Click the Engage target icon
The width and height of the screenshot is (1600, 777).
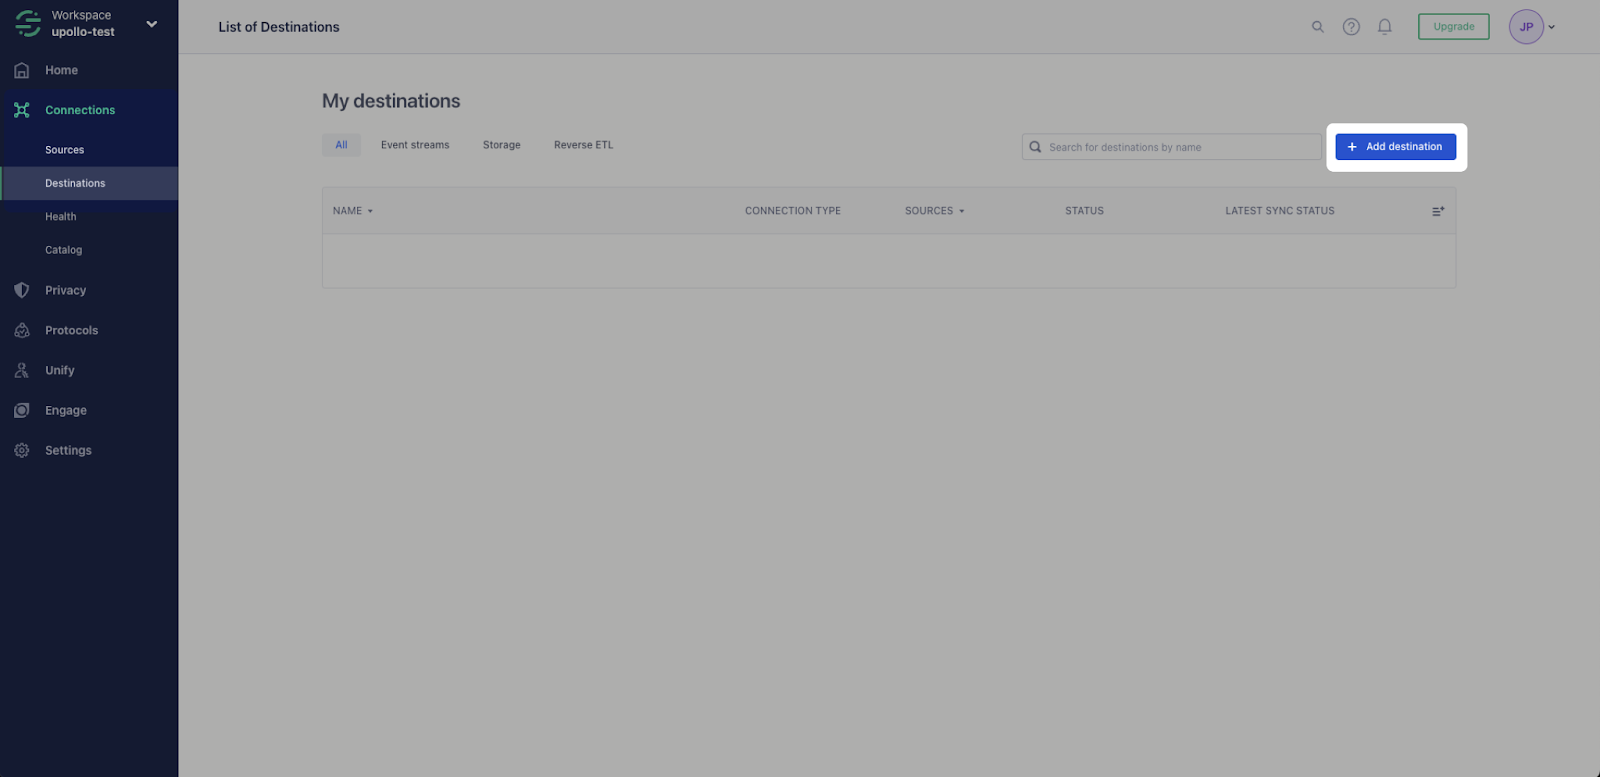tap(22, 410)
